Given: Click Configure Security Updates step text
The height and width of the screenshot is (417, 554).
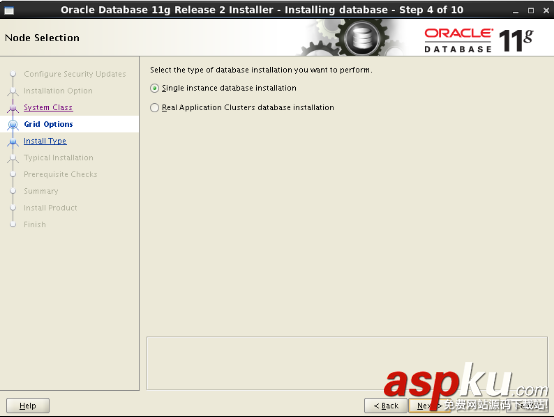Looking at the screenshot, I should pos(75,74).
